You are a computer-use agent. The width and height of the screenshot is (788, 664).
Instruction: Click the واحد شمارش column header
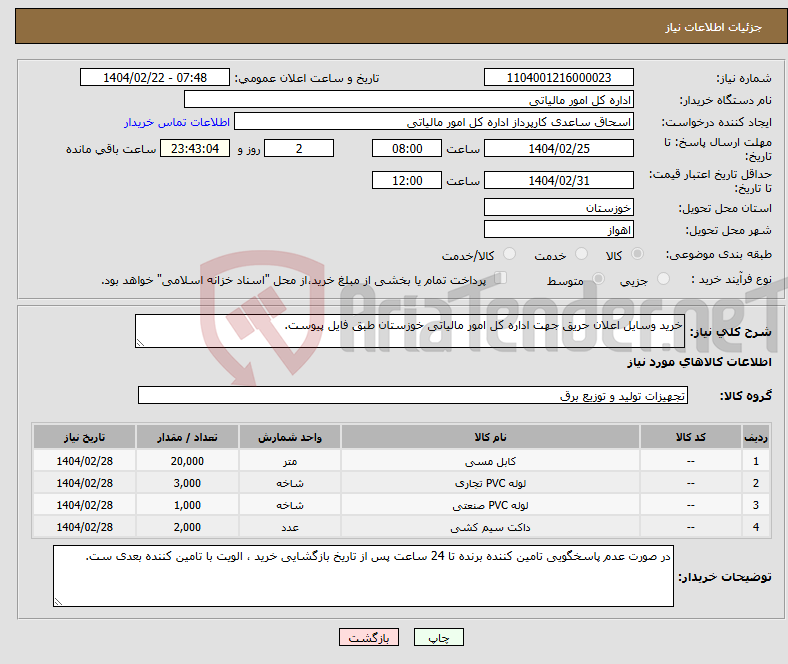pyautogui.click(x=290, y=437)
